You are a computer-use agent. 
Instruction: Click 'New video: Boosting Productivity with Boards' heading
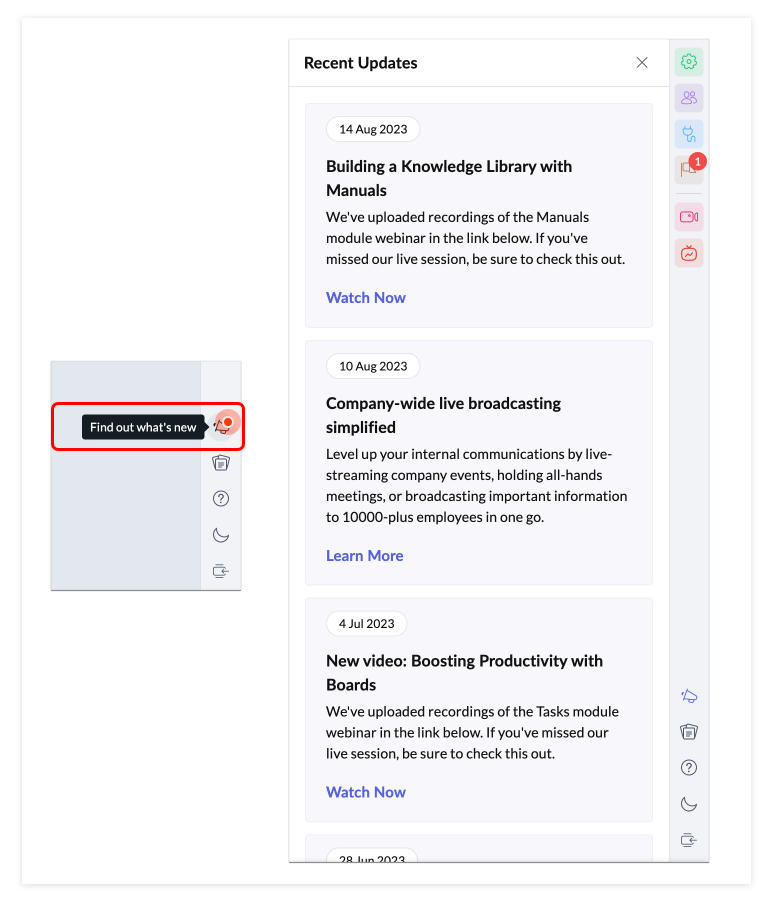pos(465,673)
